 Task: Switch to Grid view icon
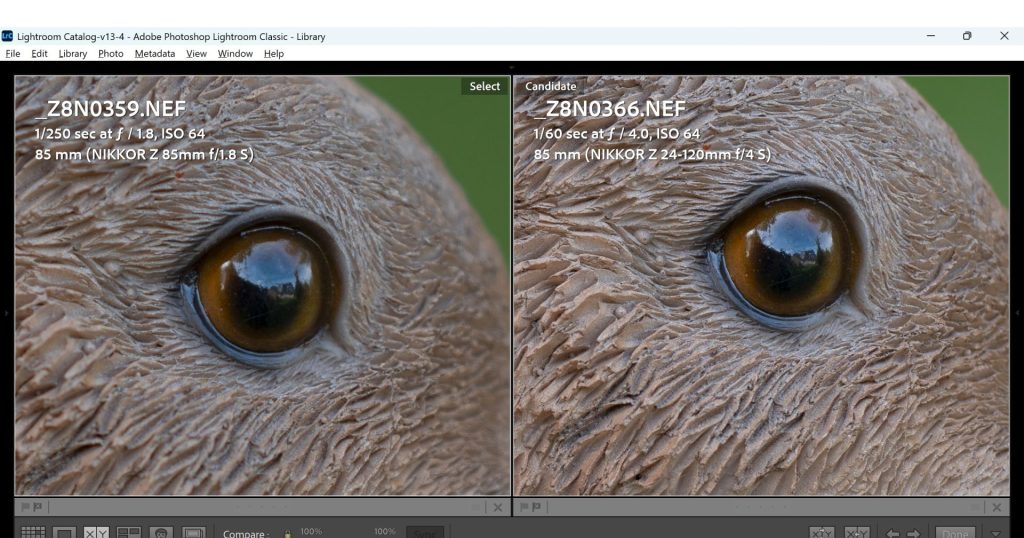[33, 533]
